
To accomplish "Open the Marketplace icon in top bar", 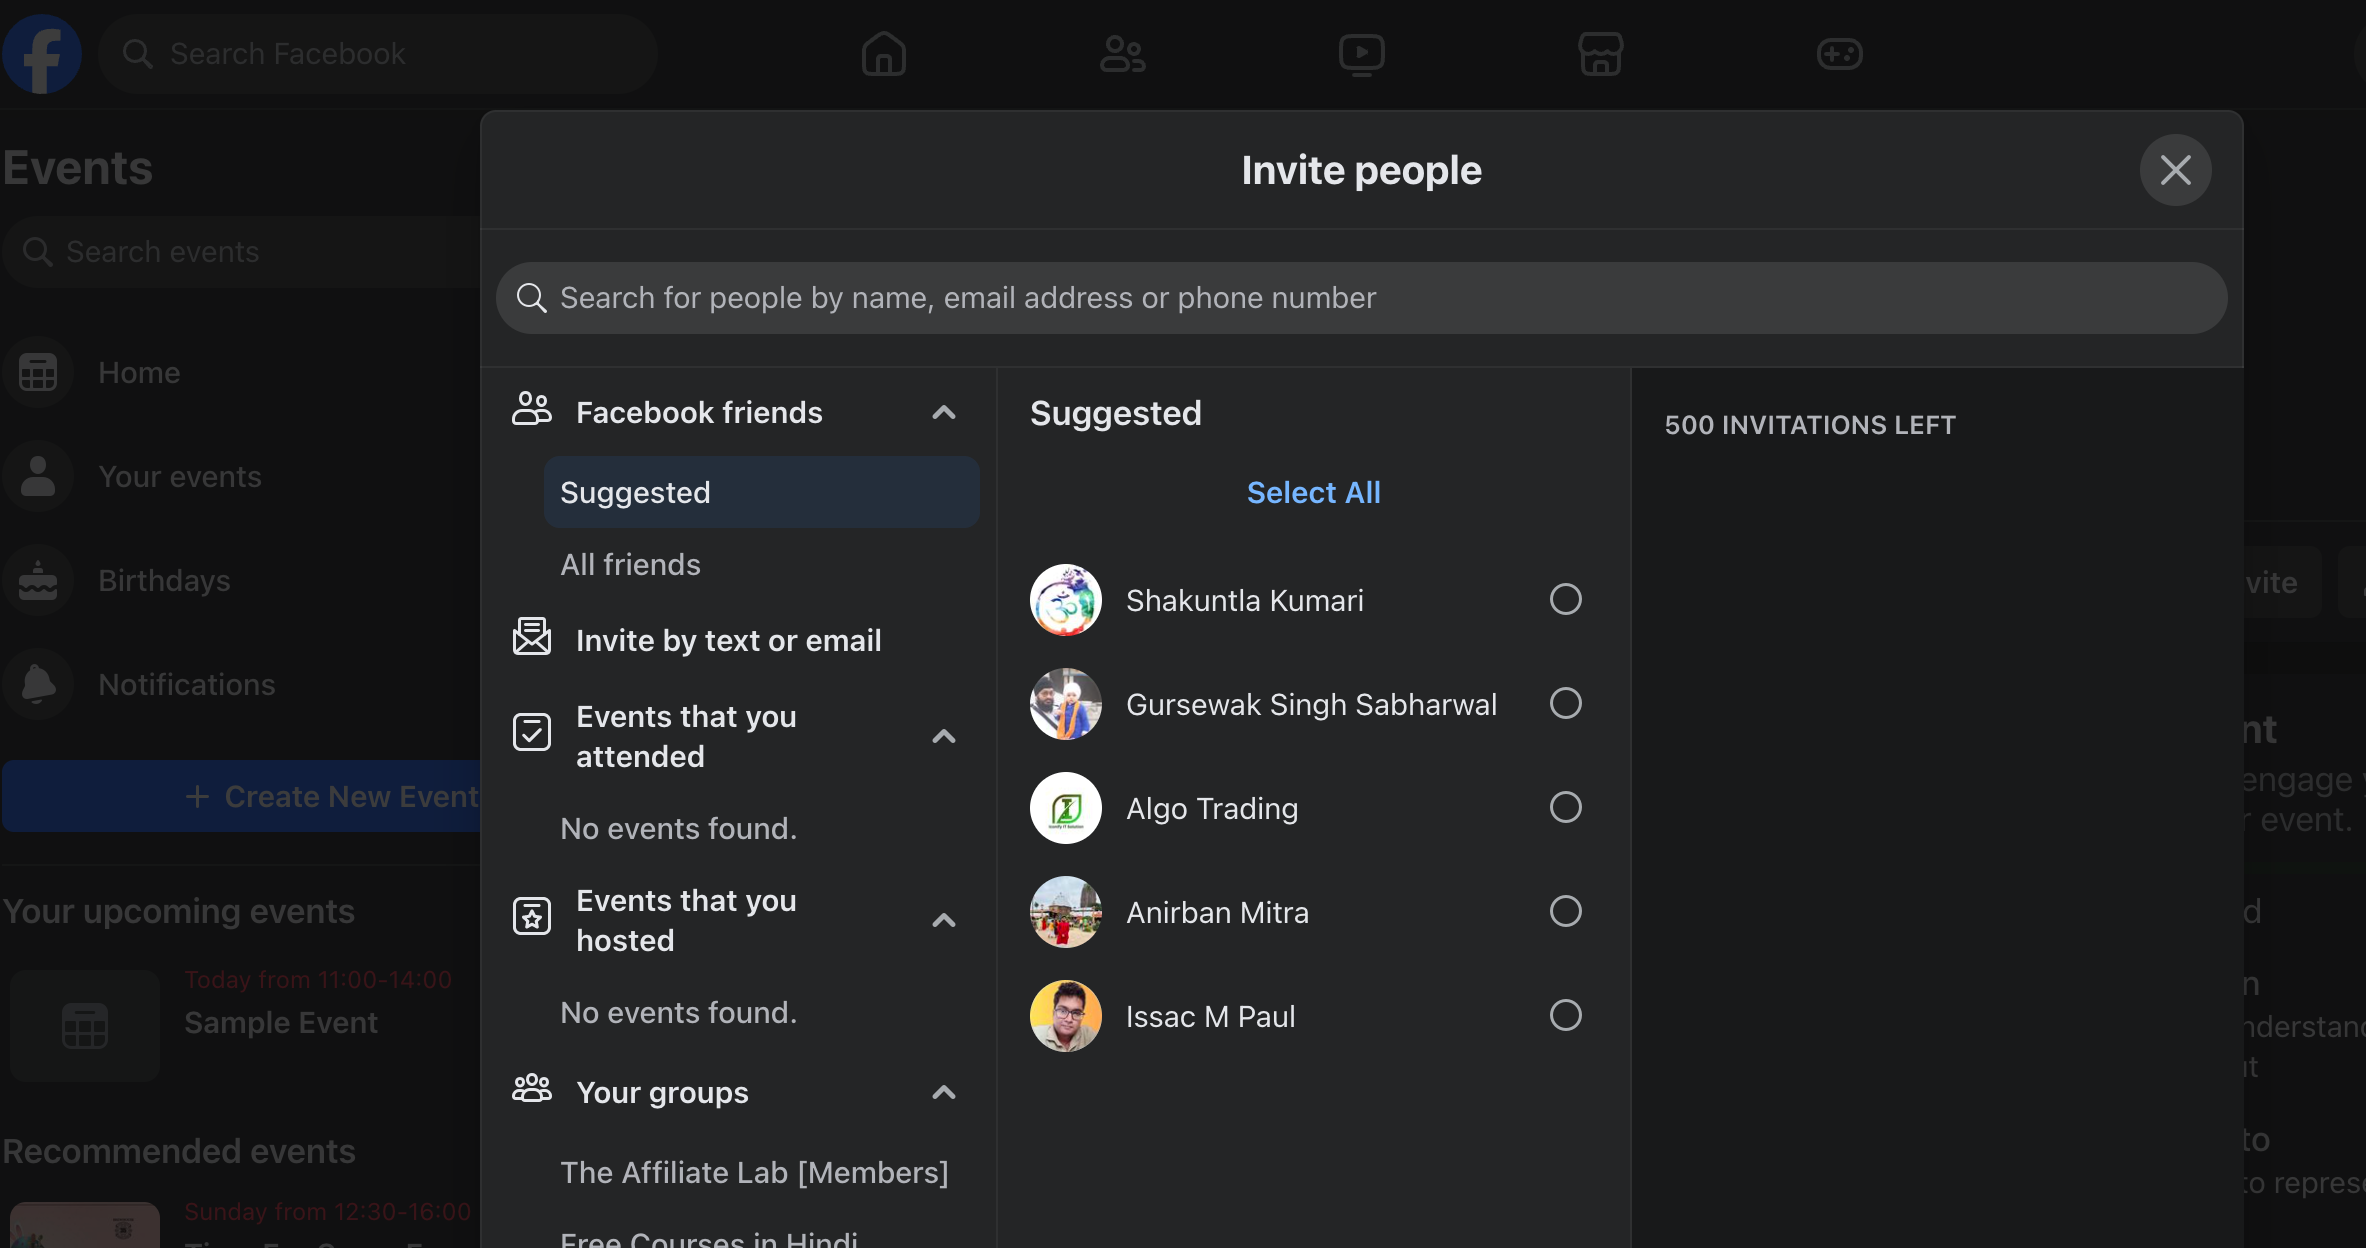I will 1601,54.
